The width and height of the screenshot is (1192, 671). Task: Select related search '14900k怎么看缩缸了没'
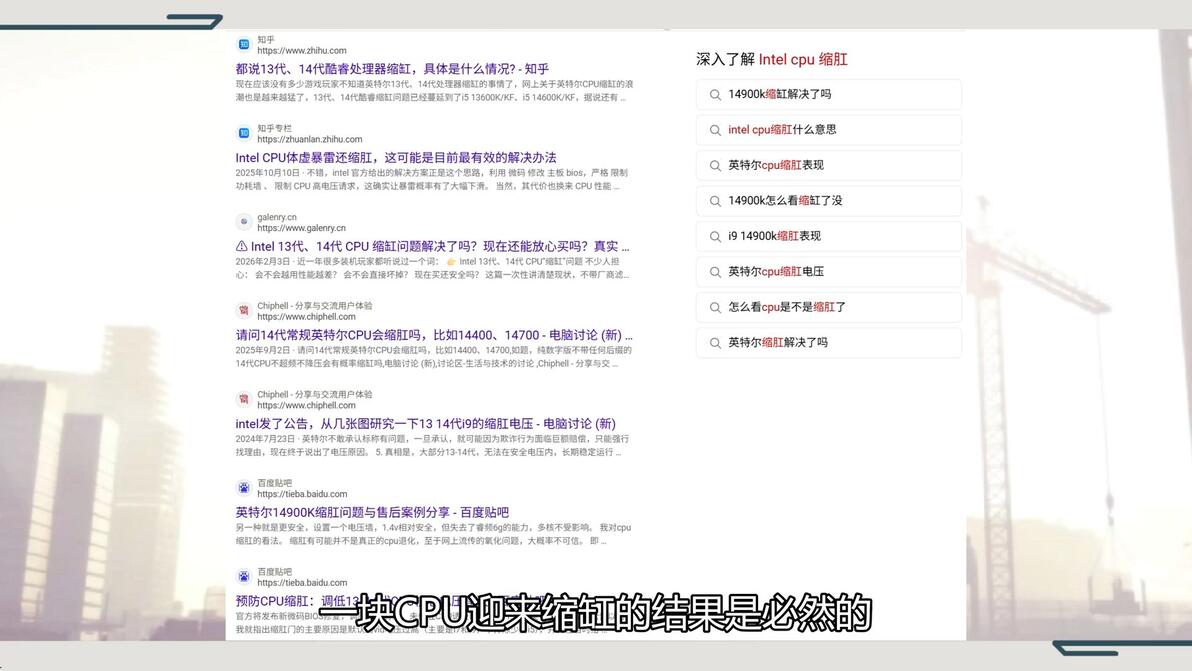click(x=828, y=201)
